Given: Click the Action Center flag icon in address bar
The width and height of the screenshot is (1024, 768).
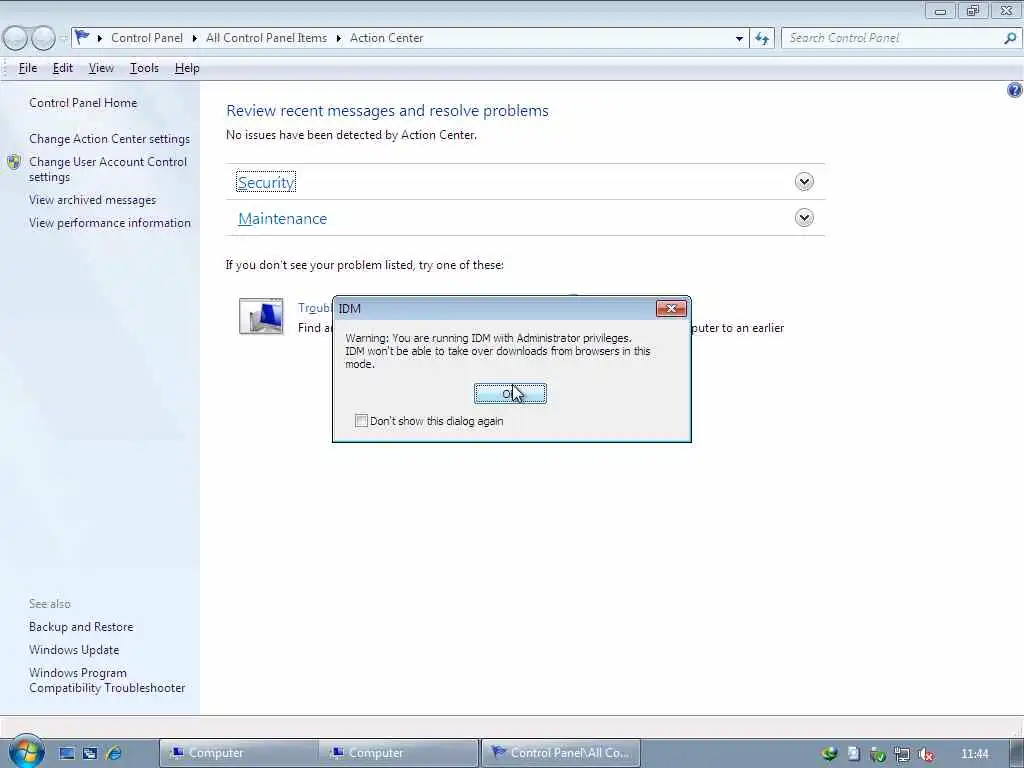Looking at the screenshot, I should coord(82,38).
